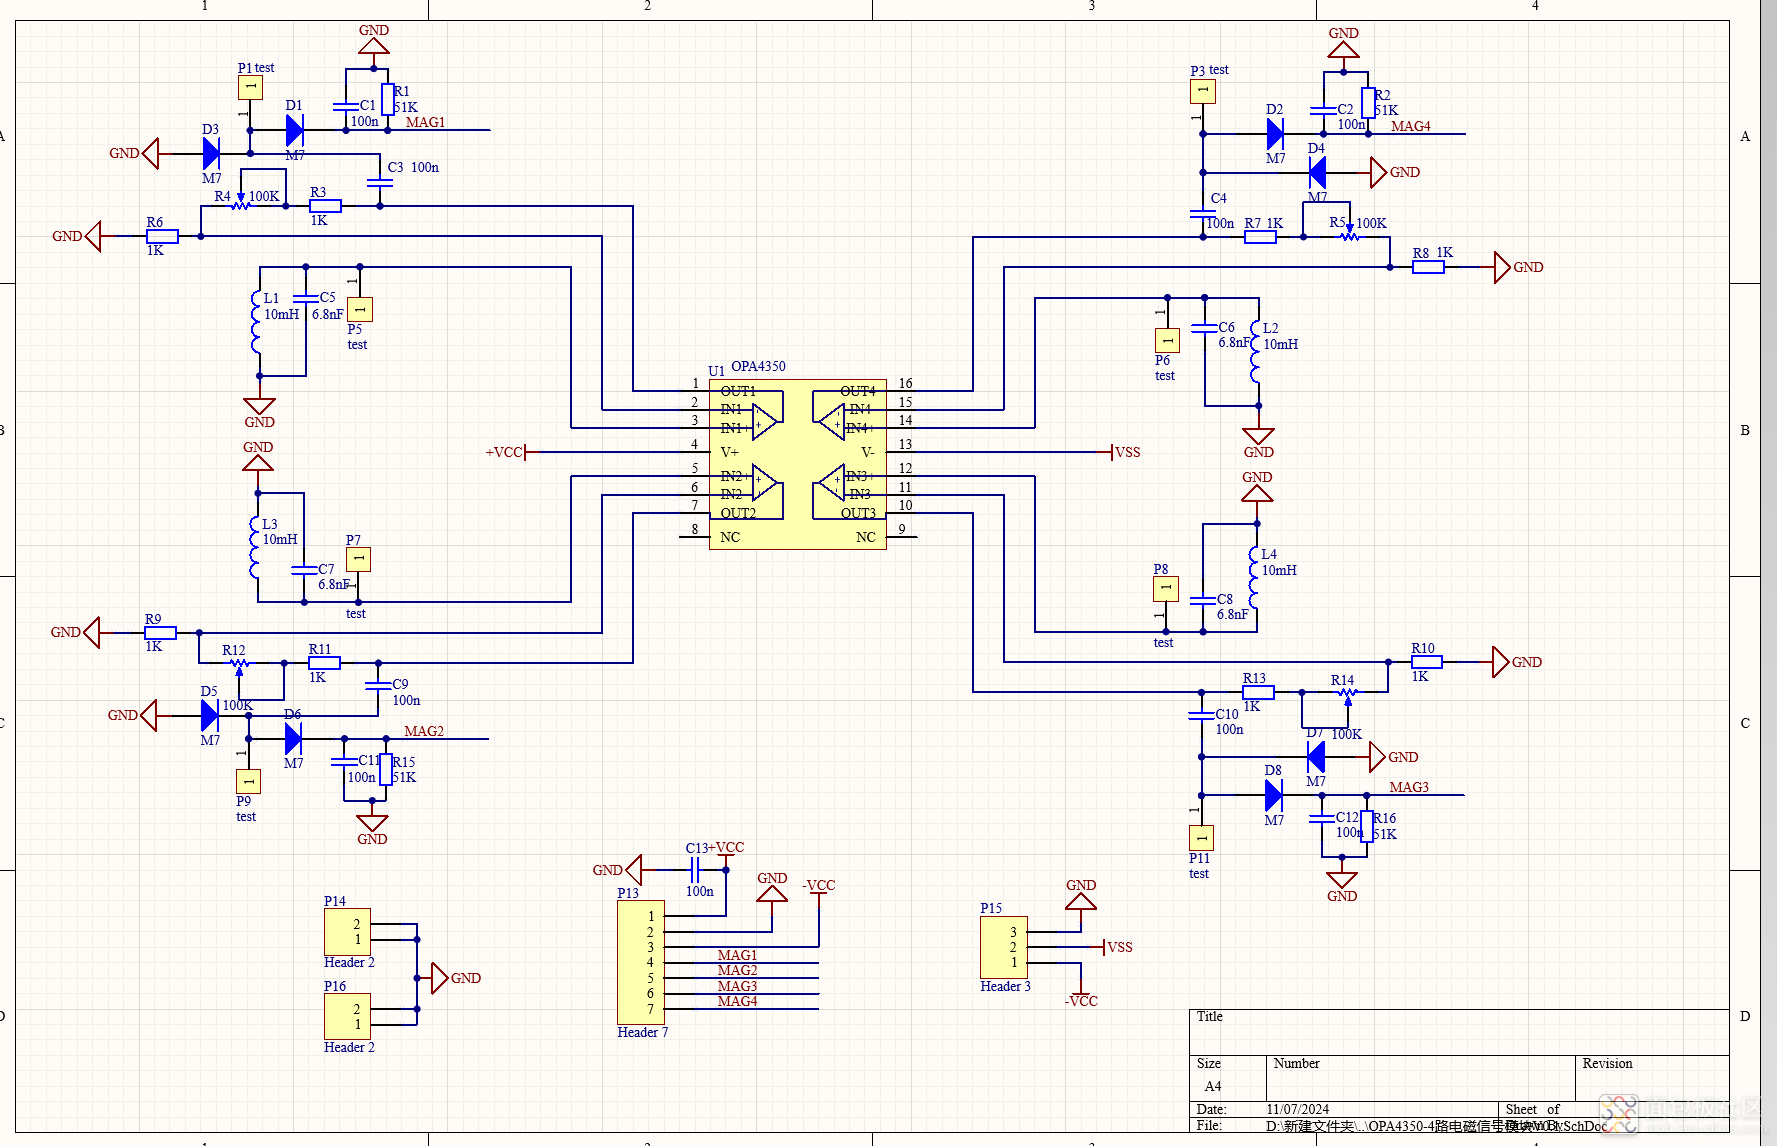Select the R3 1K resistor symbol
The image size is (1777, 1146).
(325, 206)
